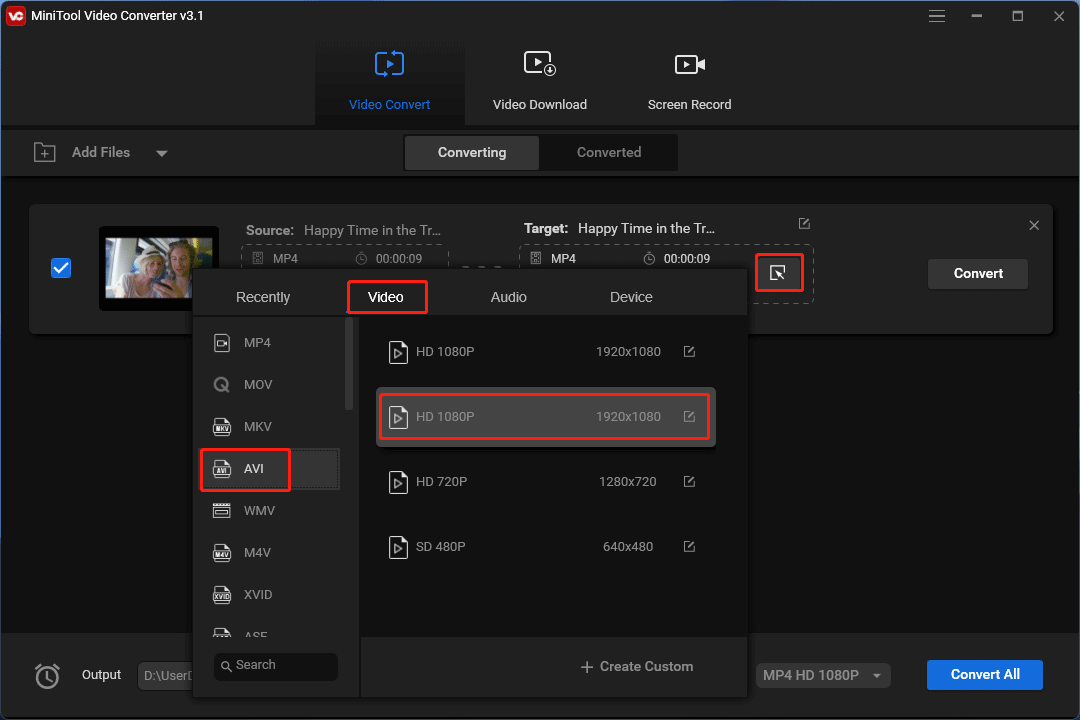Open the Device format tab

(631, 297)
